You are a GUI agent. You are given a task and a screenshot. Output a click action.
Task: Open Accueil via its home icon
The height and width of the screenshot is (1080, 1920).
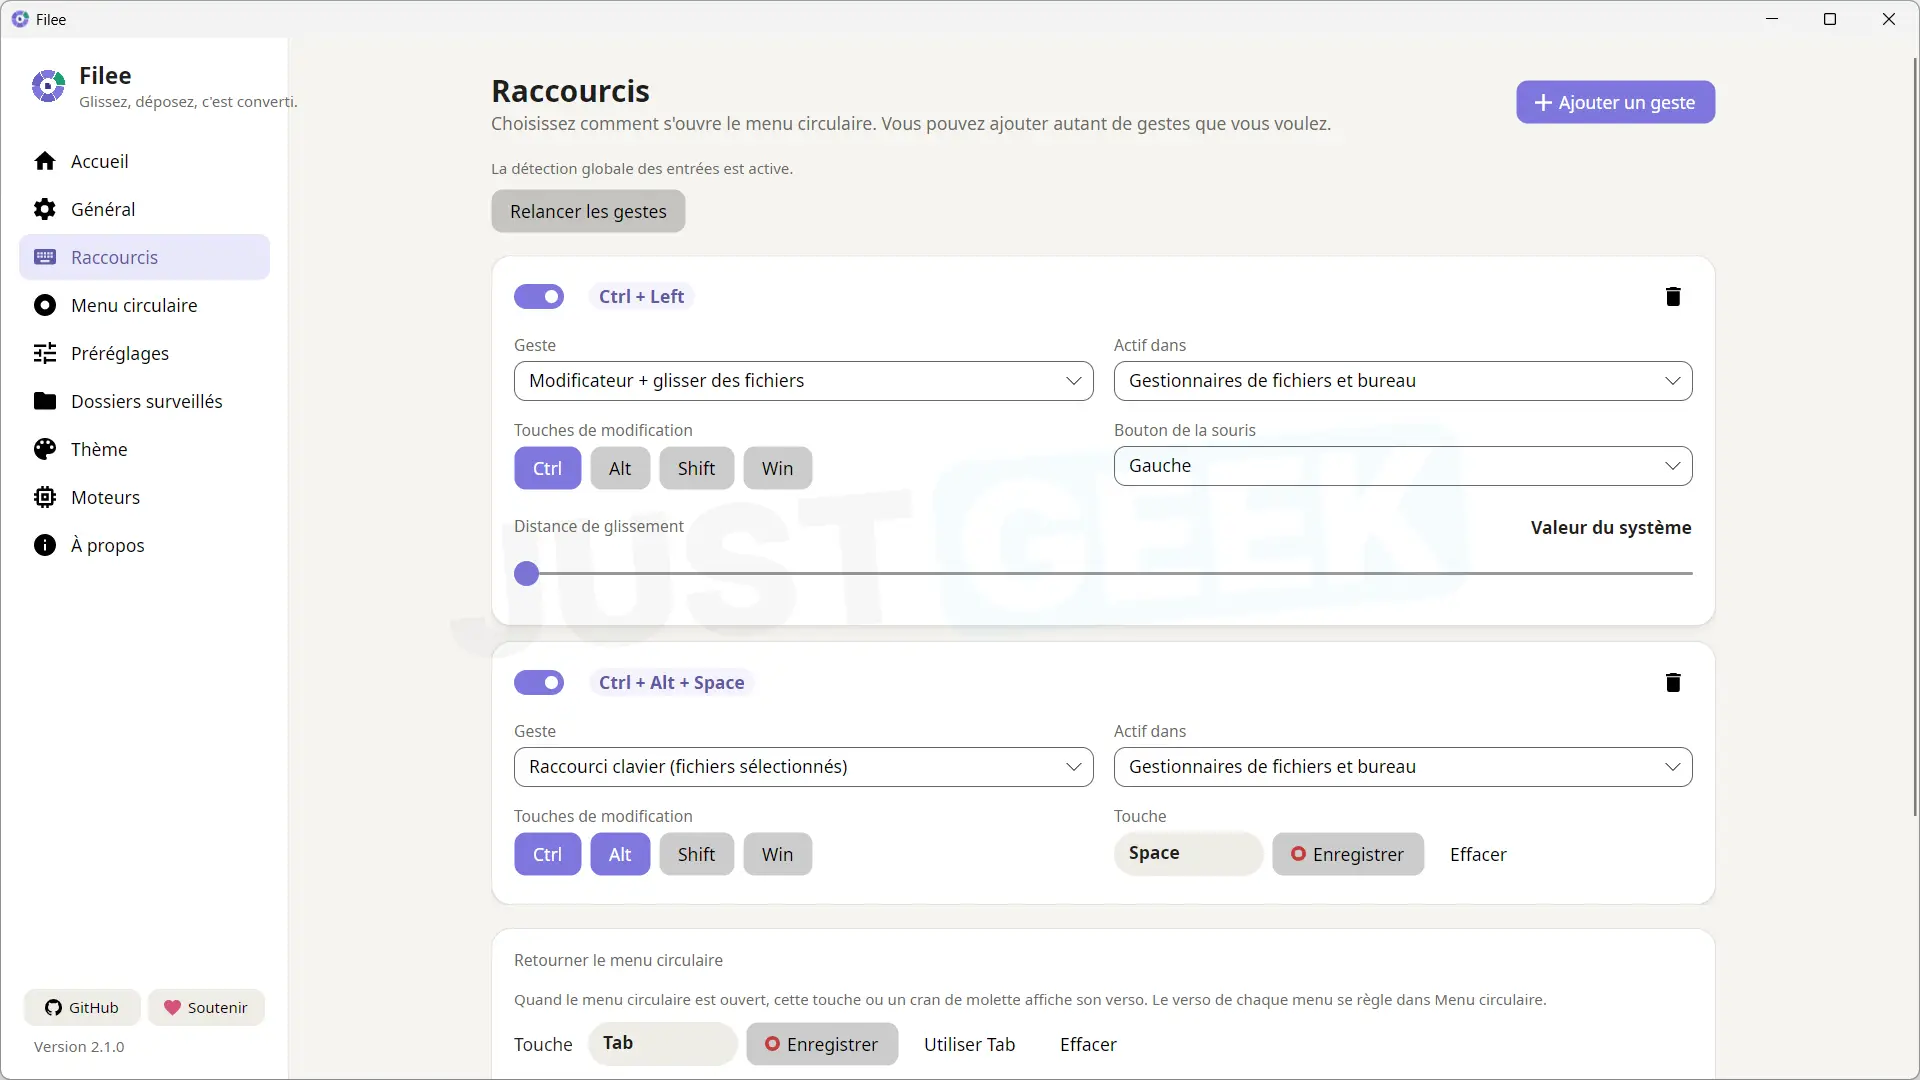(45, 161)
